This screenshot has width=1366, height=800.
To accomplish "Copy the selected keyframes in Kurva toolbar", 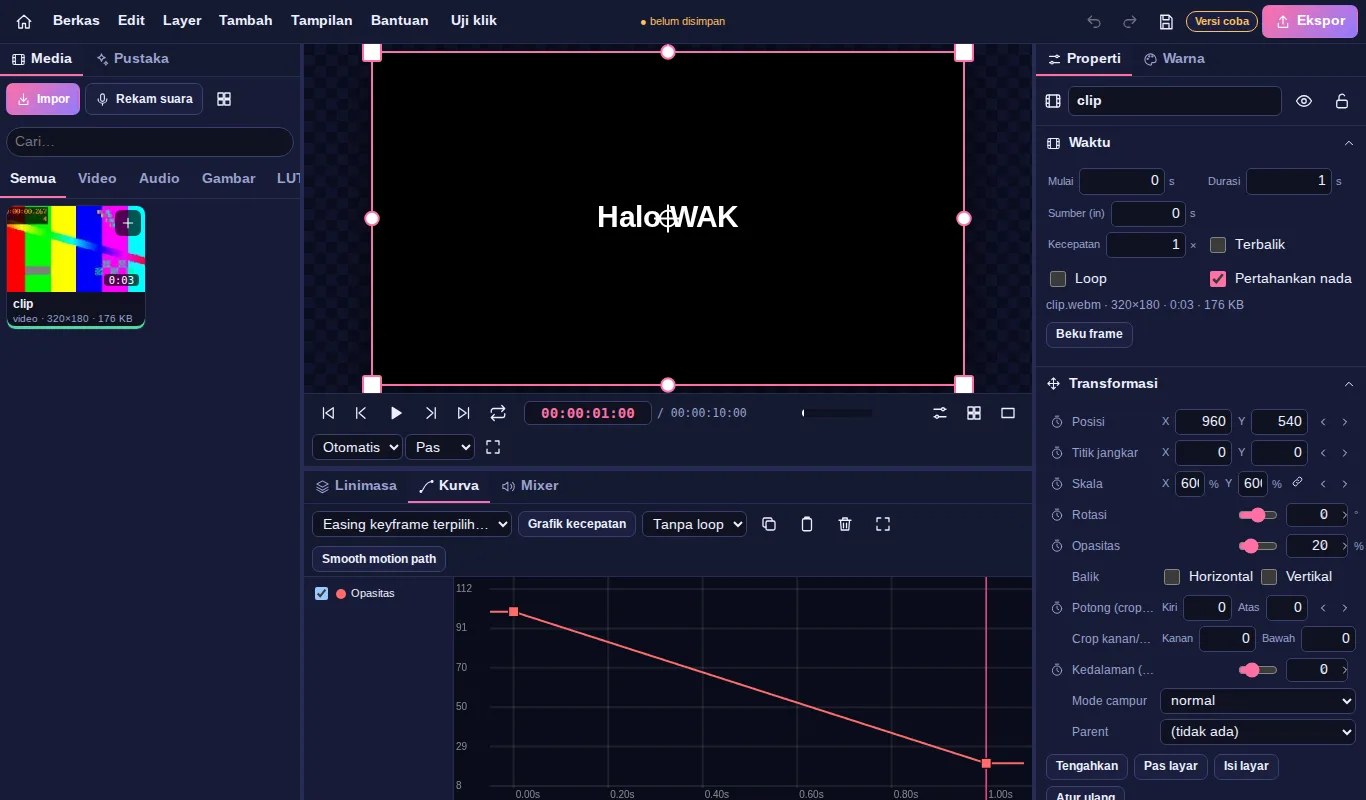I will click(x=769, y=524).
